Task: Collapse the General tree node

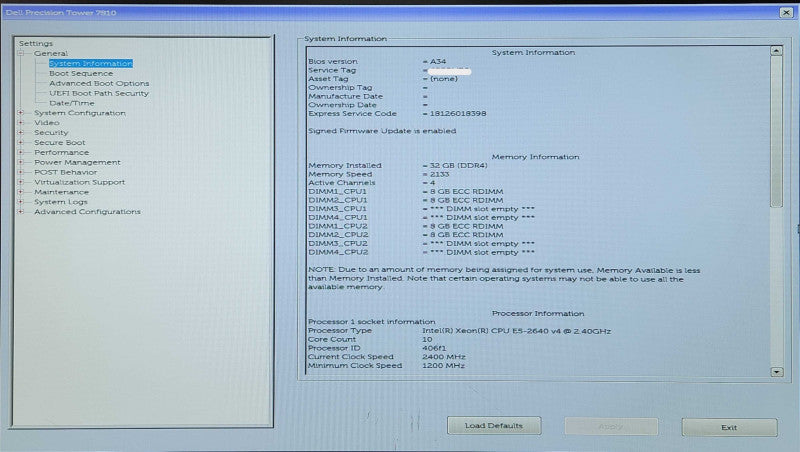Action: click(21, 53)
